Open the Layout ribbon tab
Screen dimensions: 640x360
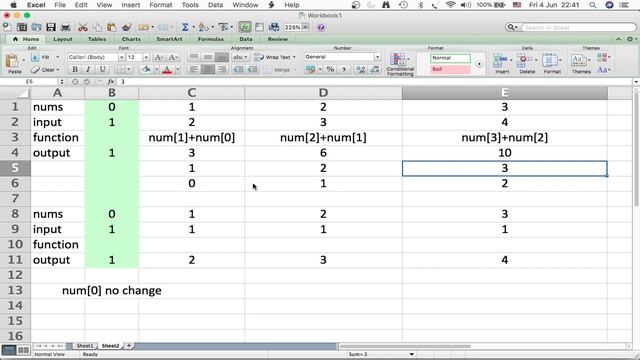tap(63, 39)
